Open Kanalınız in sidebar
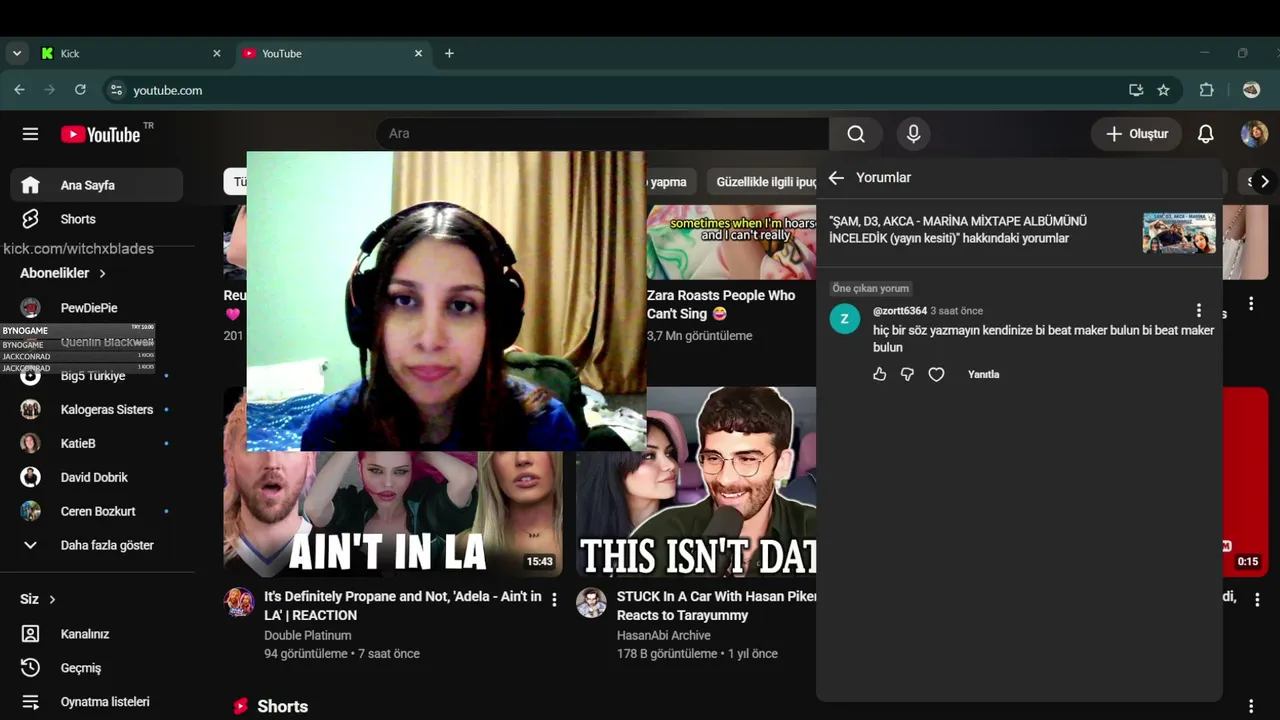The height and width of the screenshot is (720, 1280). pyautogui.click(x=97, y=634)
